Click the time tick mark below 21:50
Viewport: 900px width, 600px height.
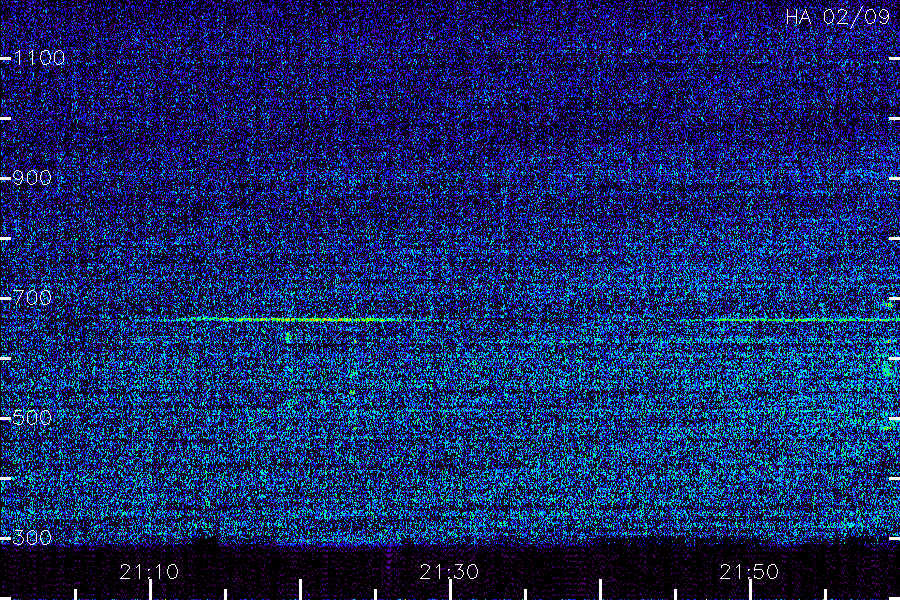pyautogui.click(x=750, y=590)
